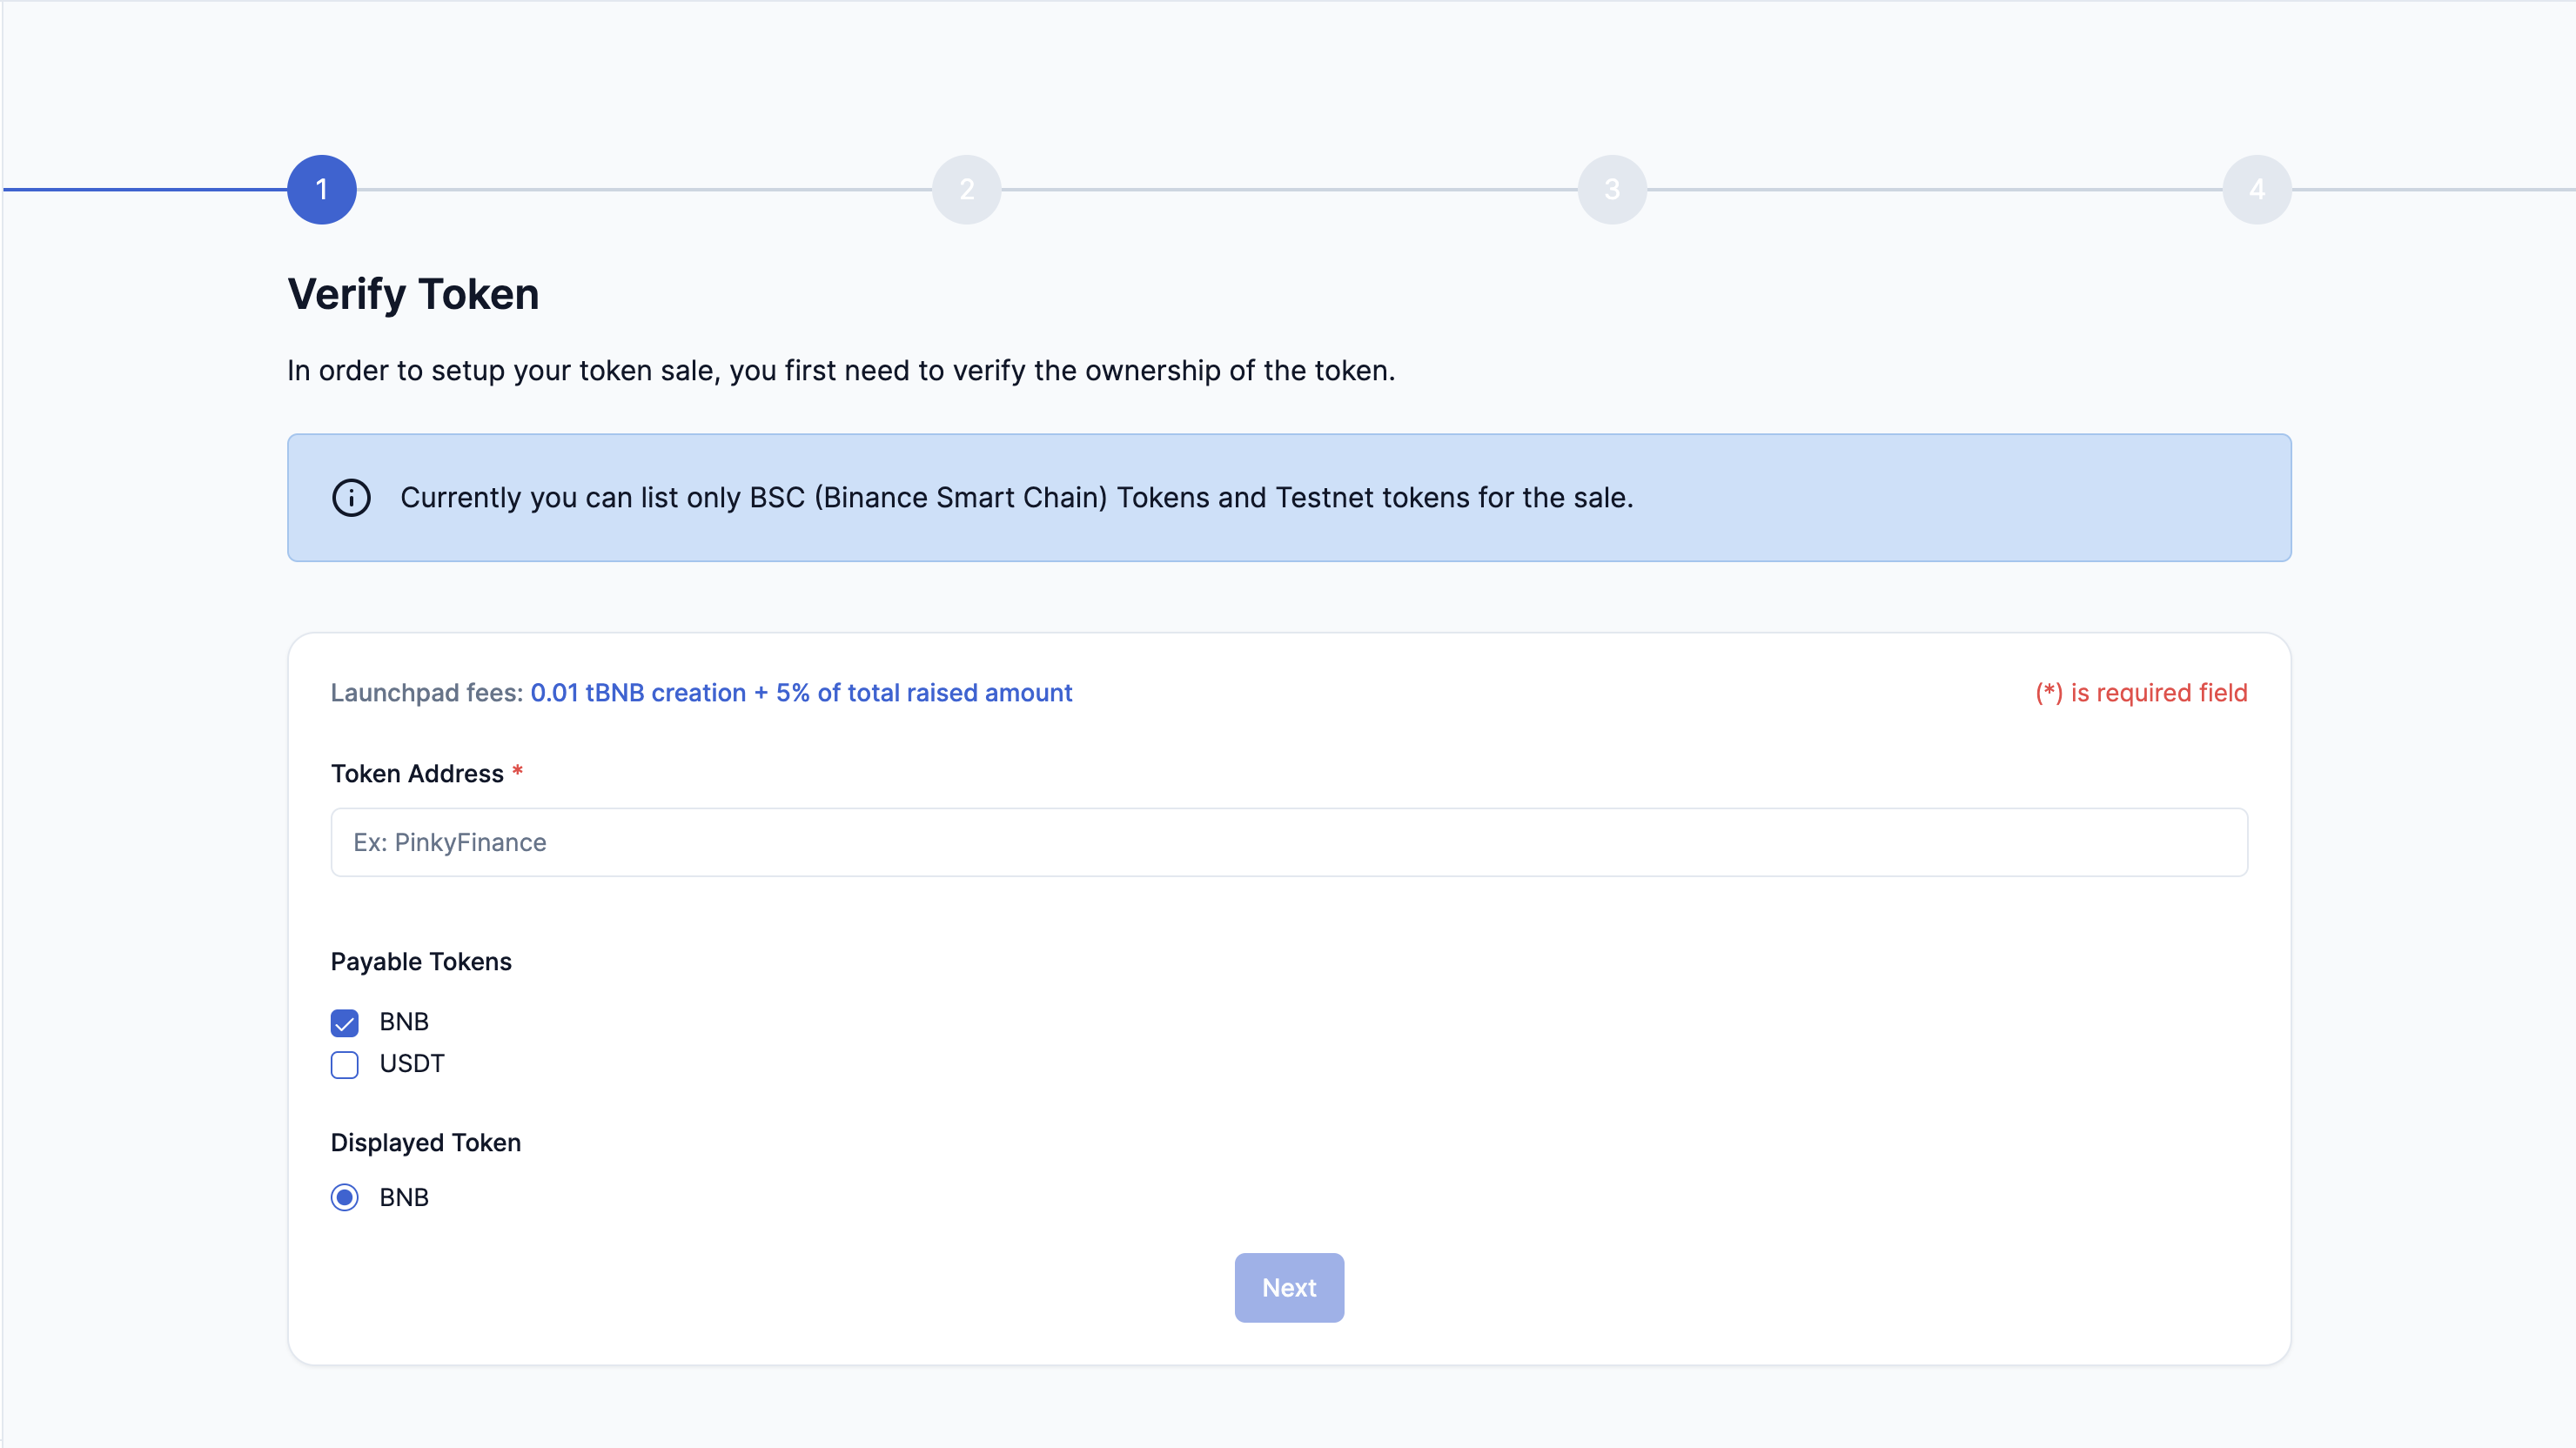
Task: Open step 4 in progress stepper
Action: (x=2256, y=189)
